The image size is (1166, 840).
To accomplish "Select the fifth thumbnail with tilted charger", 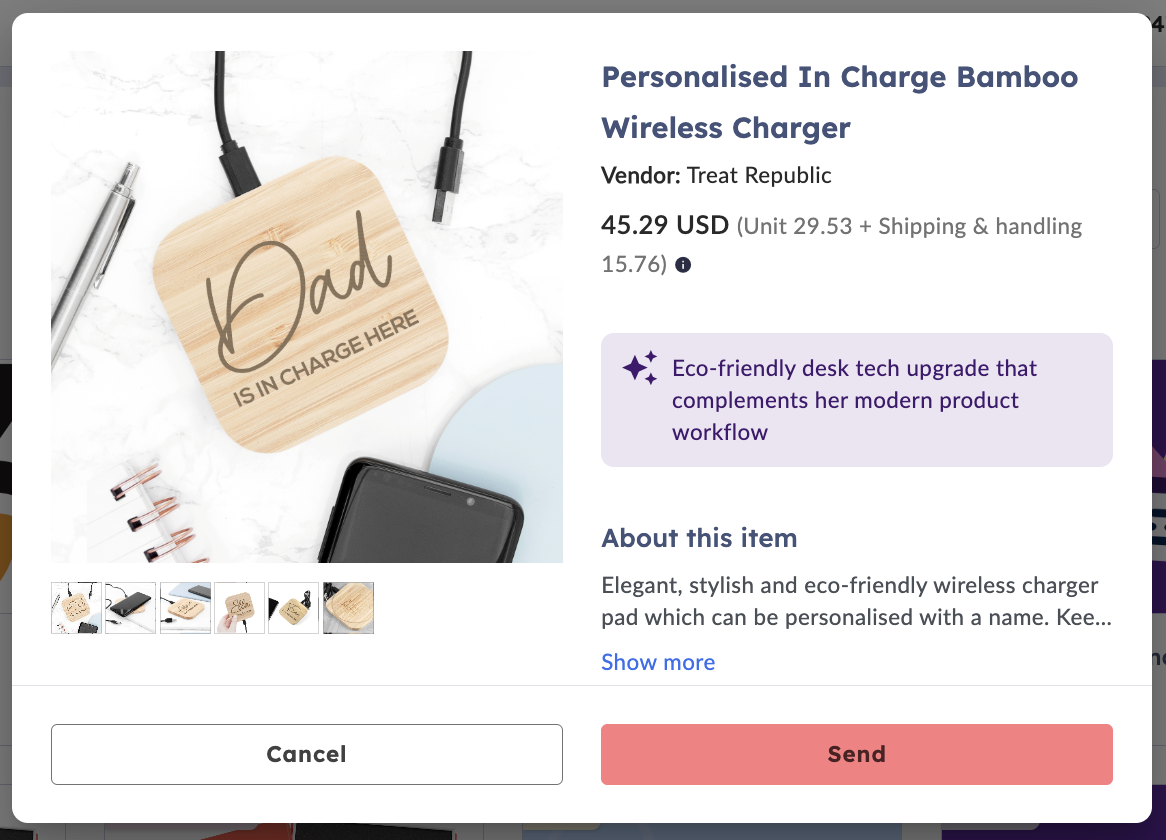I will tap(294, 608).
